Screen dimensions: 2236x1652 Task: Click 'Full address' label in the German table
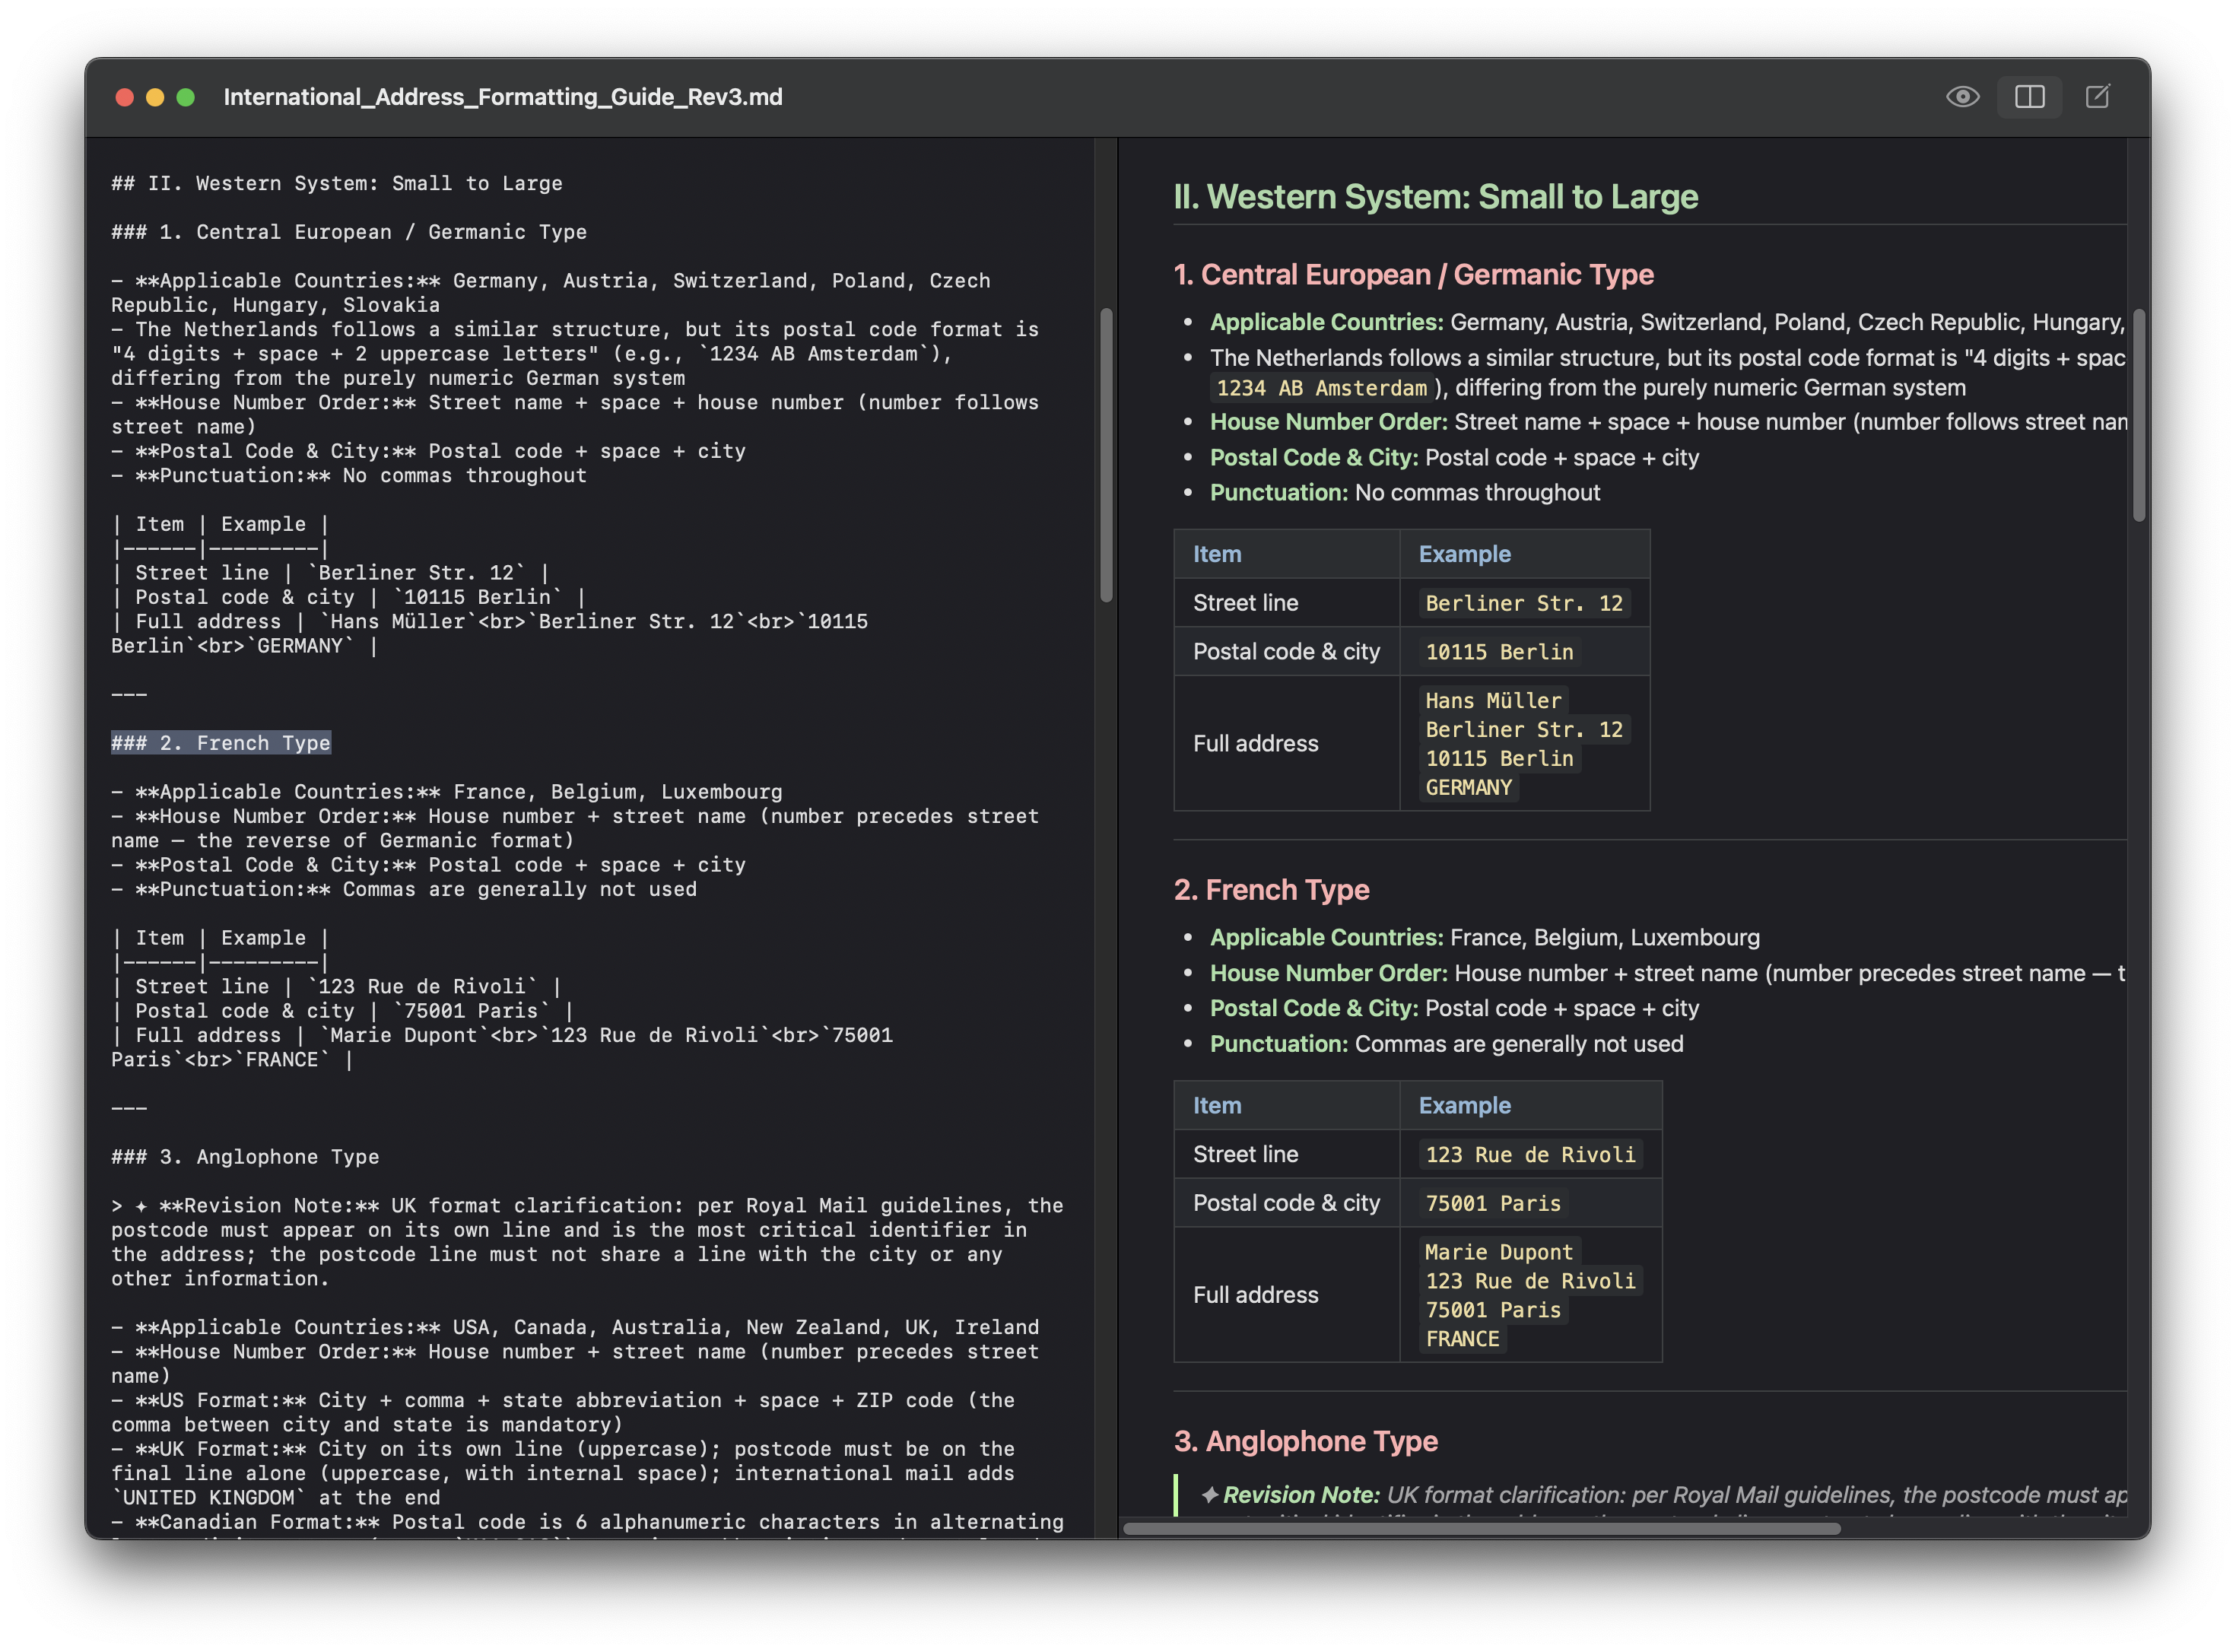click(x=1255, y=744)
